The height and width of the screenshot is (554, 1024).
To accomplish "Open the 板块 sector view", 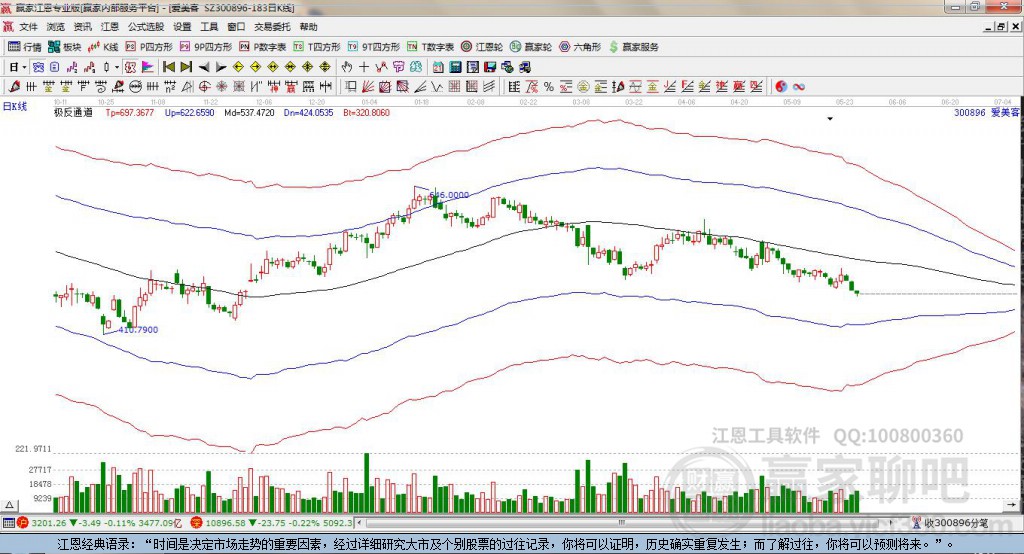I will 65,47.
